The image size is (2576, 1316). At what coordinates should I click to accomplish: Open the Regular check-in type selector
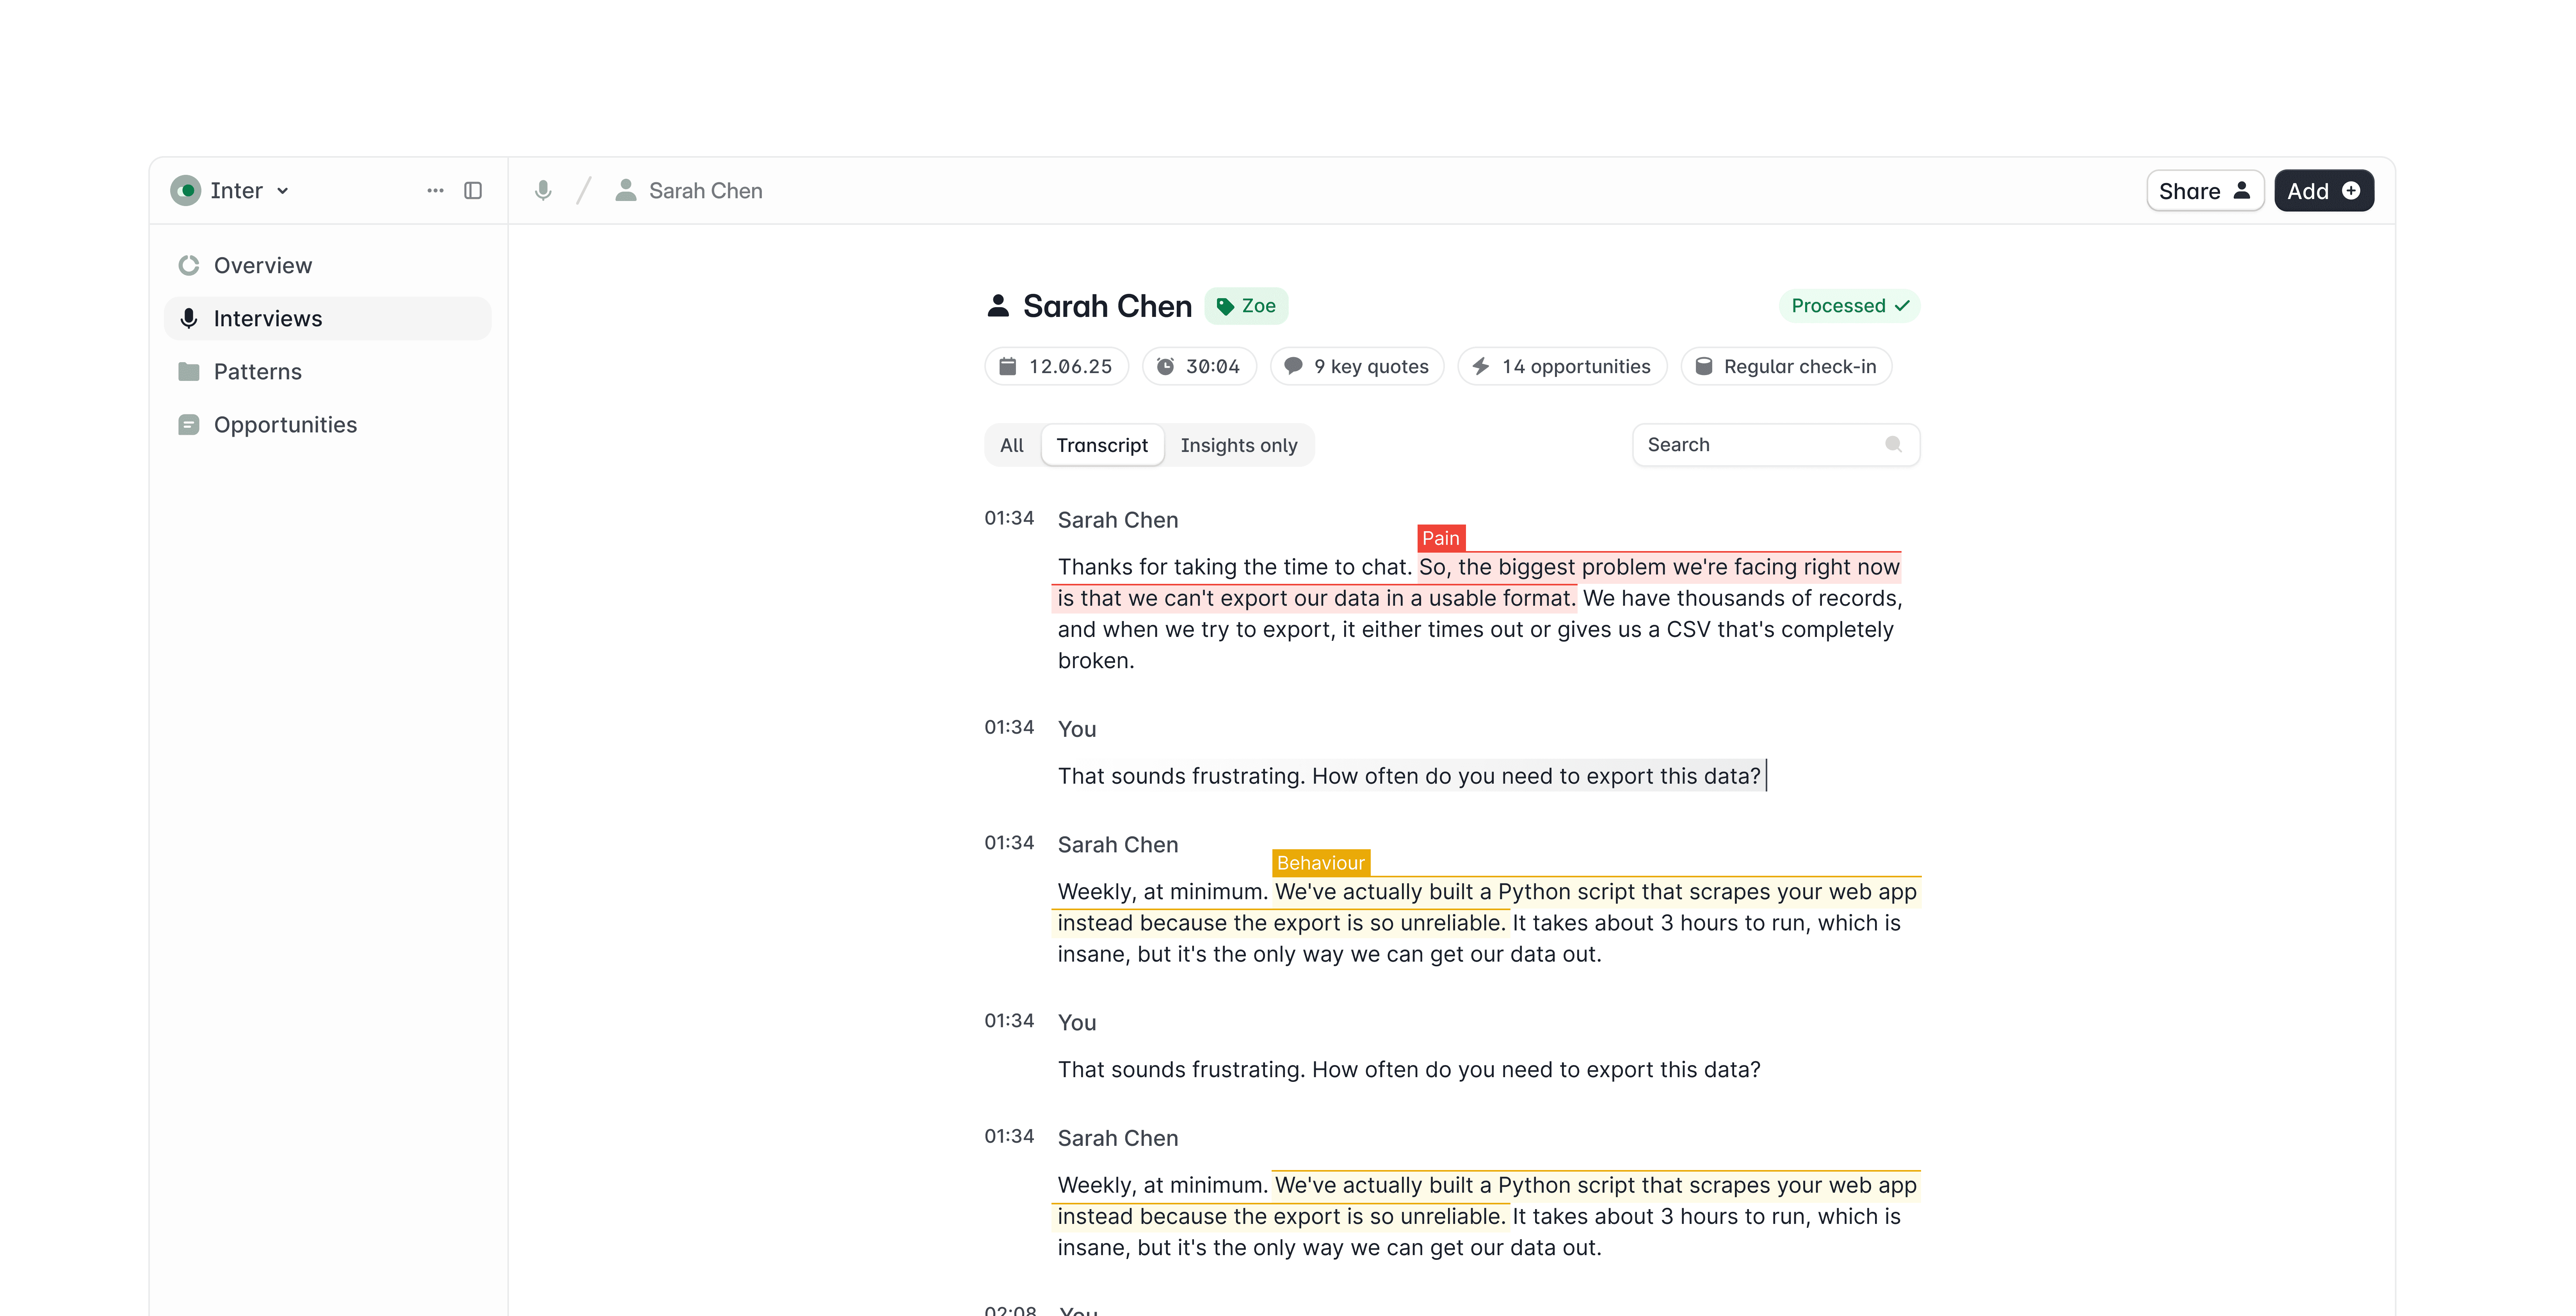coord(1786,366)
